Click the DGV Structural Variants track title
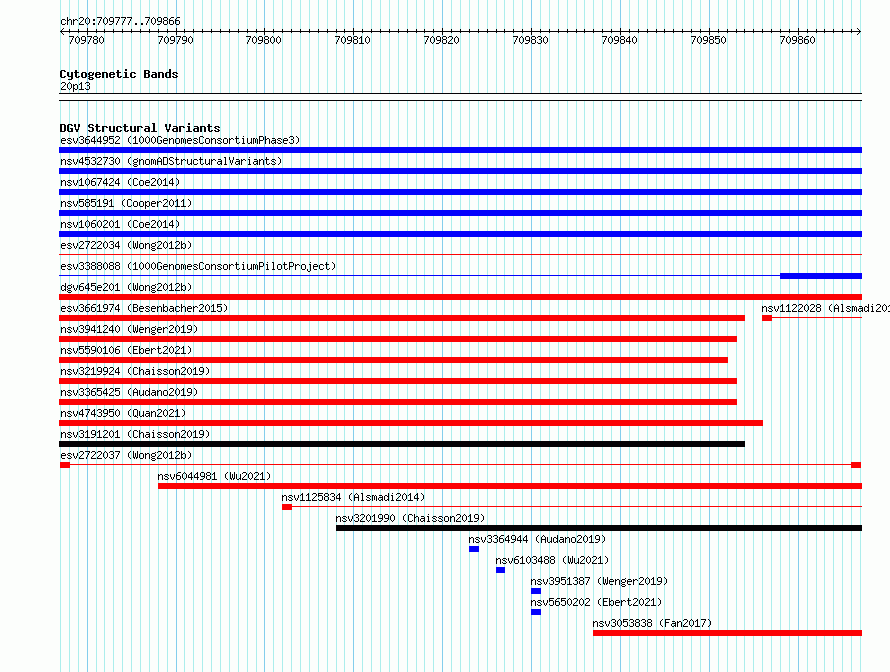890x672 pixels. pos(140,128)
